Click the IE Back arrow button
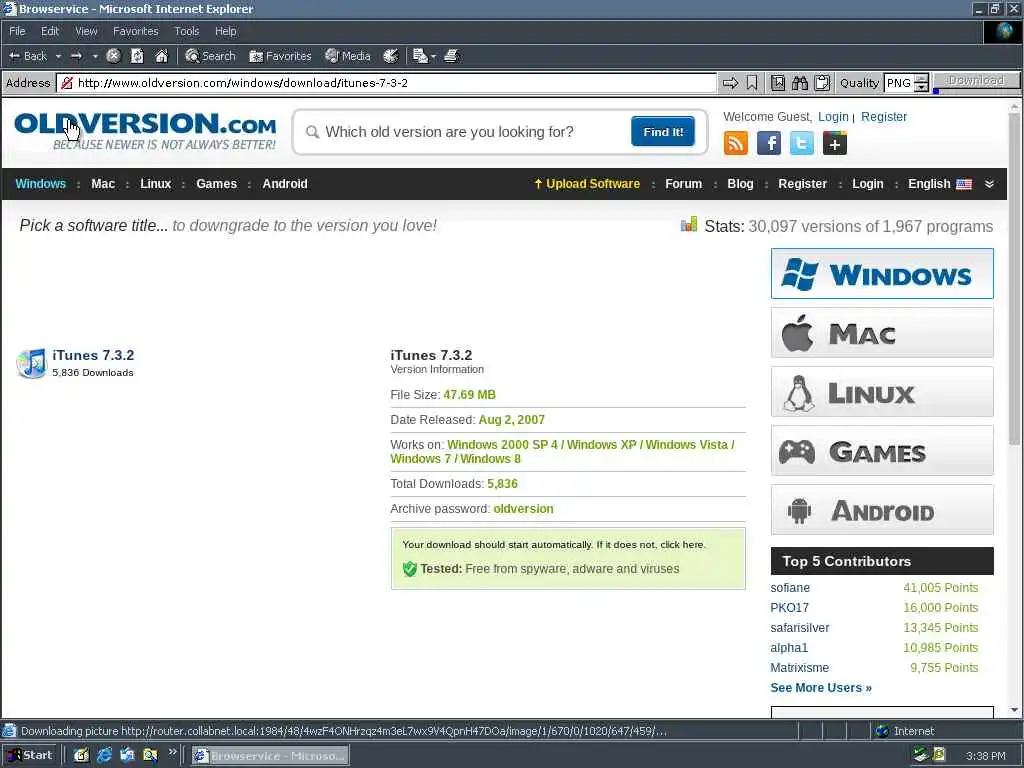This screenshot has height=768, width=1024. [27, 56]
